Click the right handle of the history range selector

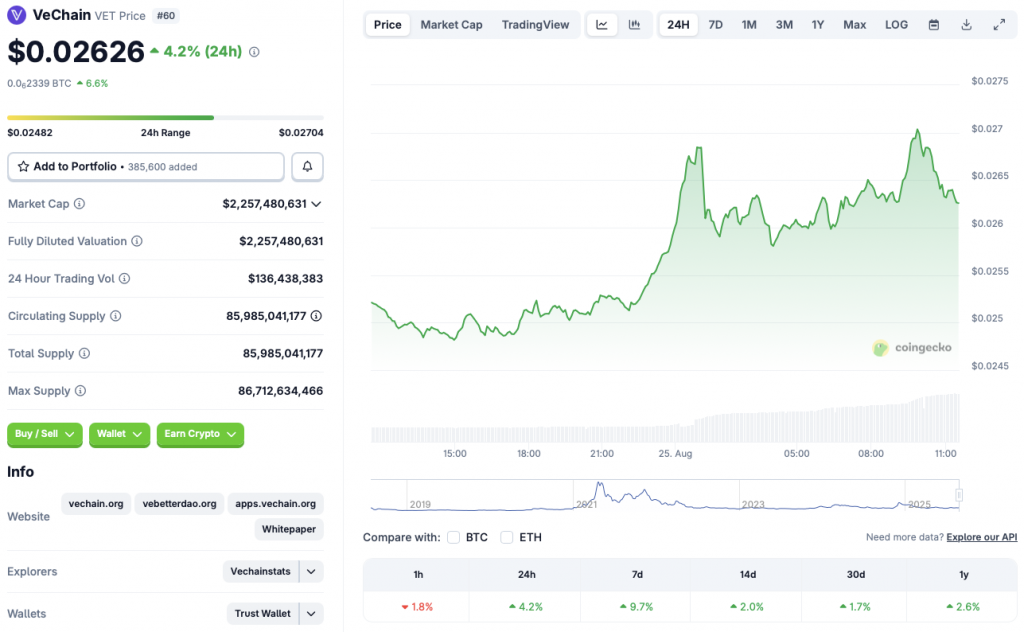(x=959, y=494)
